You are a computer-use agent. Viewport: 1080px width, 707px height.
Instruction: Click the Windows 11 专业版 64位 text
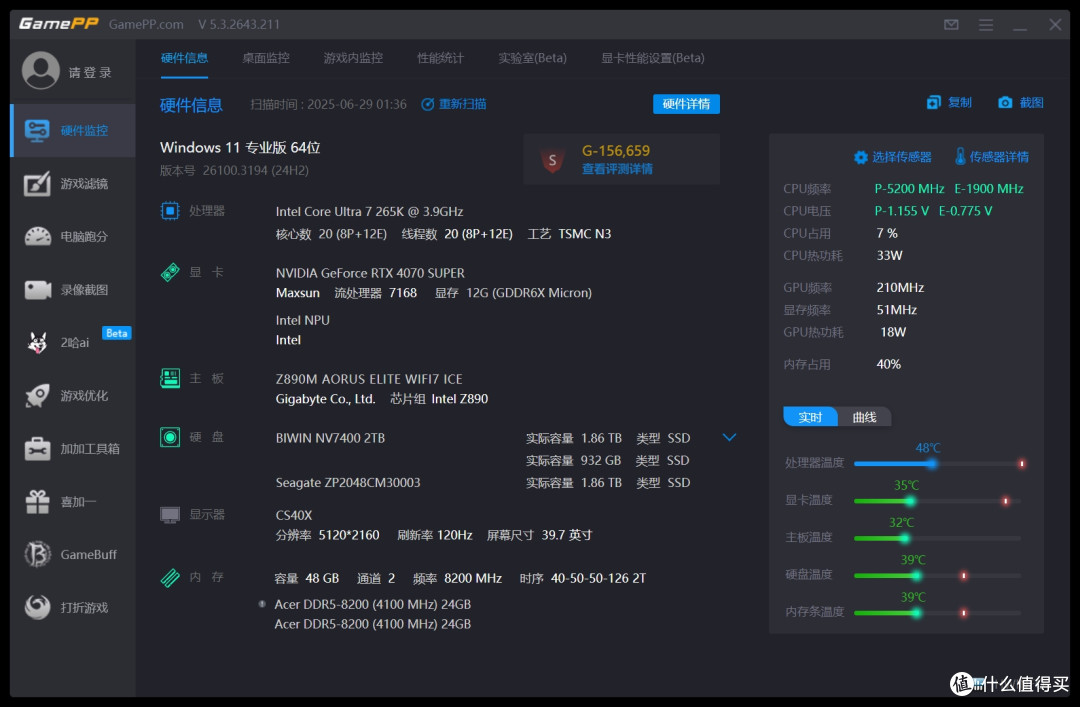click(x=240, y=147)
